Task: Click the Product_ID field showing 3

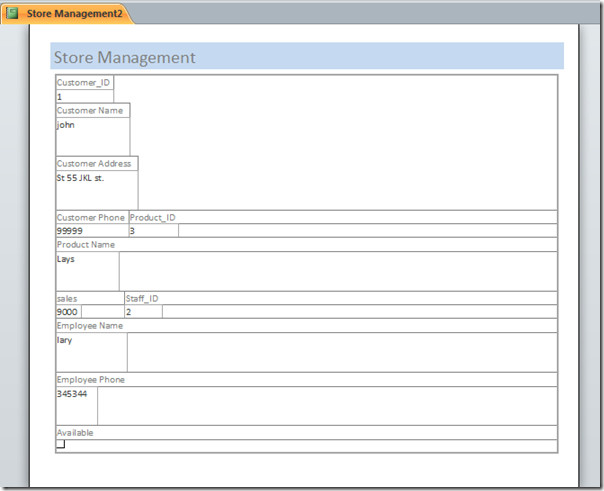Action: pyautogui.click(x=154, y=231)
